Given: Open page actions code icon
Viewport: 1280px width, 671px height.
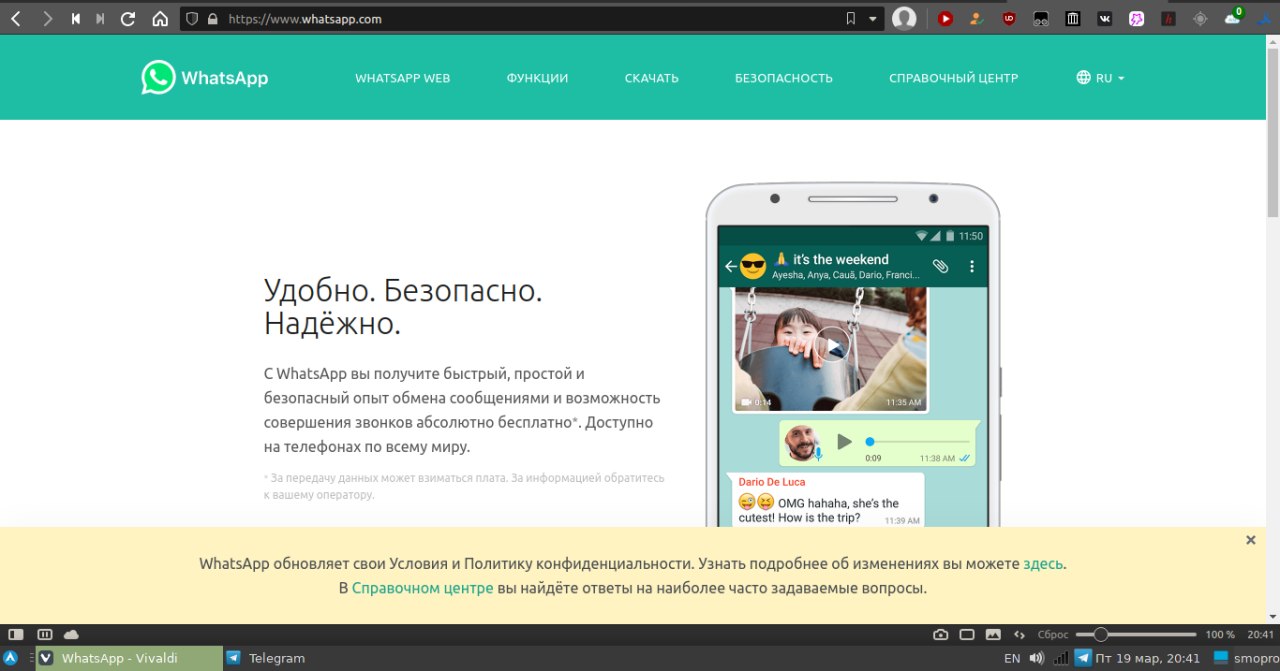Looking at the screenshot, I should (1020, 634).
